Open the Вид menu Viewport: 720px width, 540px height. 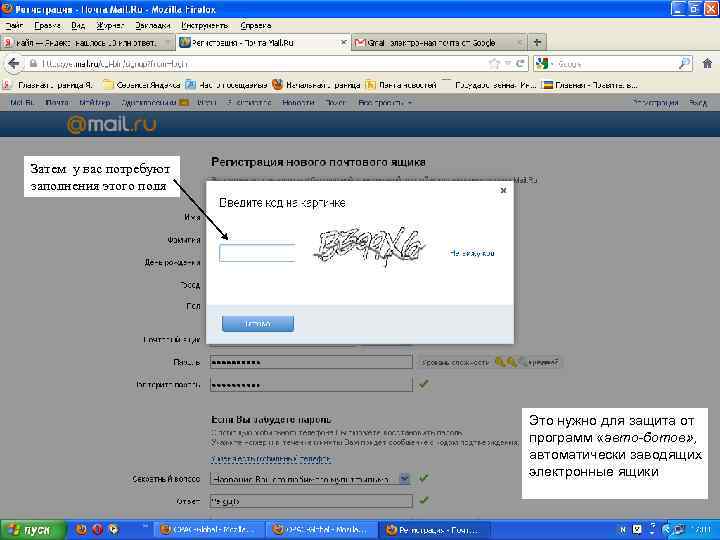(78, 26)
